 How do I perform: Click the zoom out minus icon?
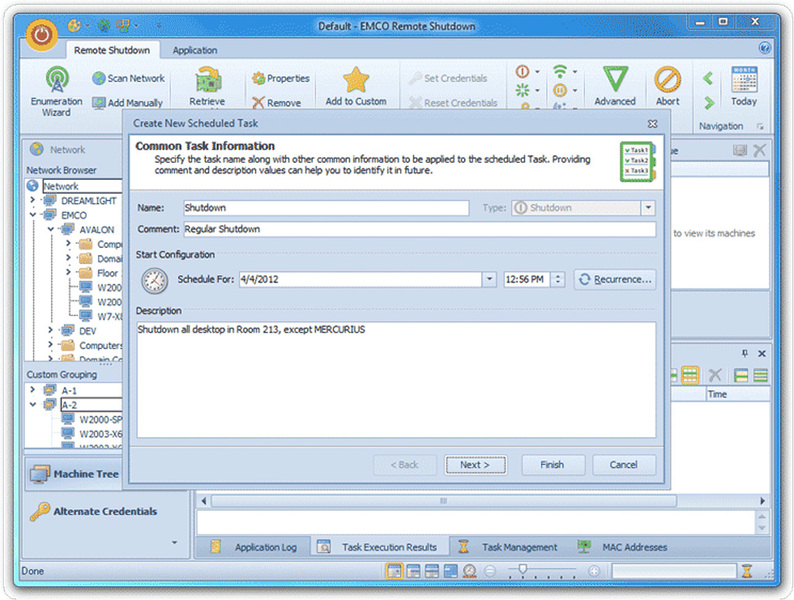(490, 571)
